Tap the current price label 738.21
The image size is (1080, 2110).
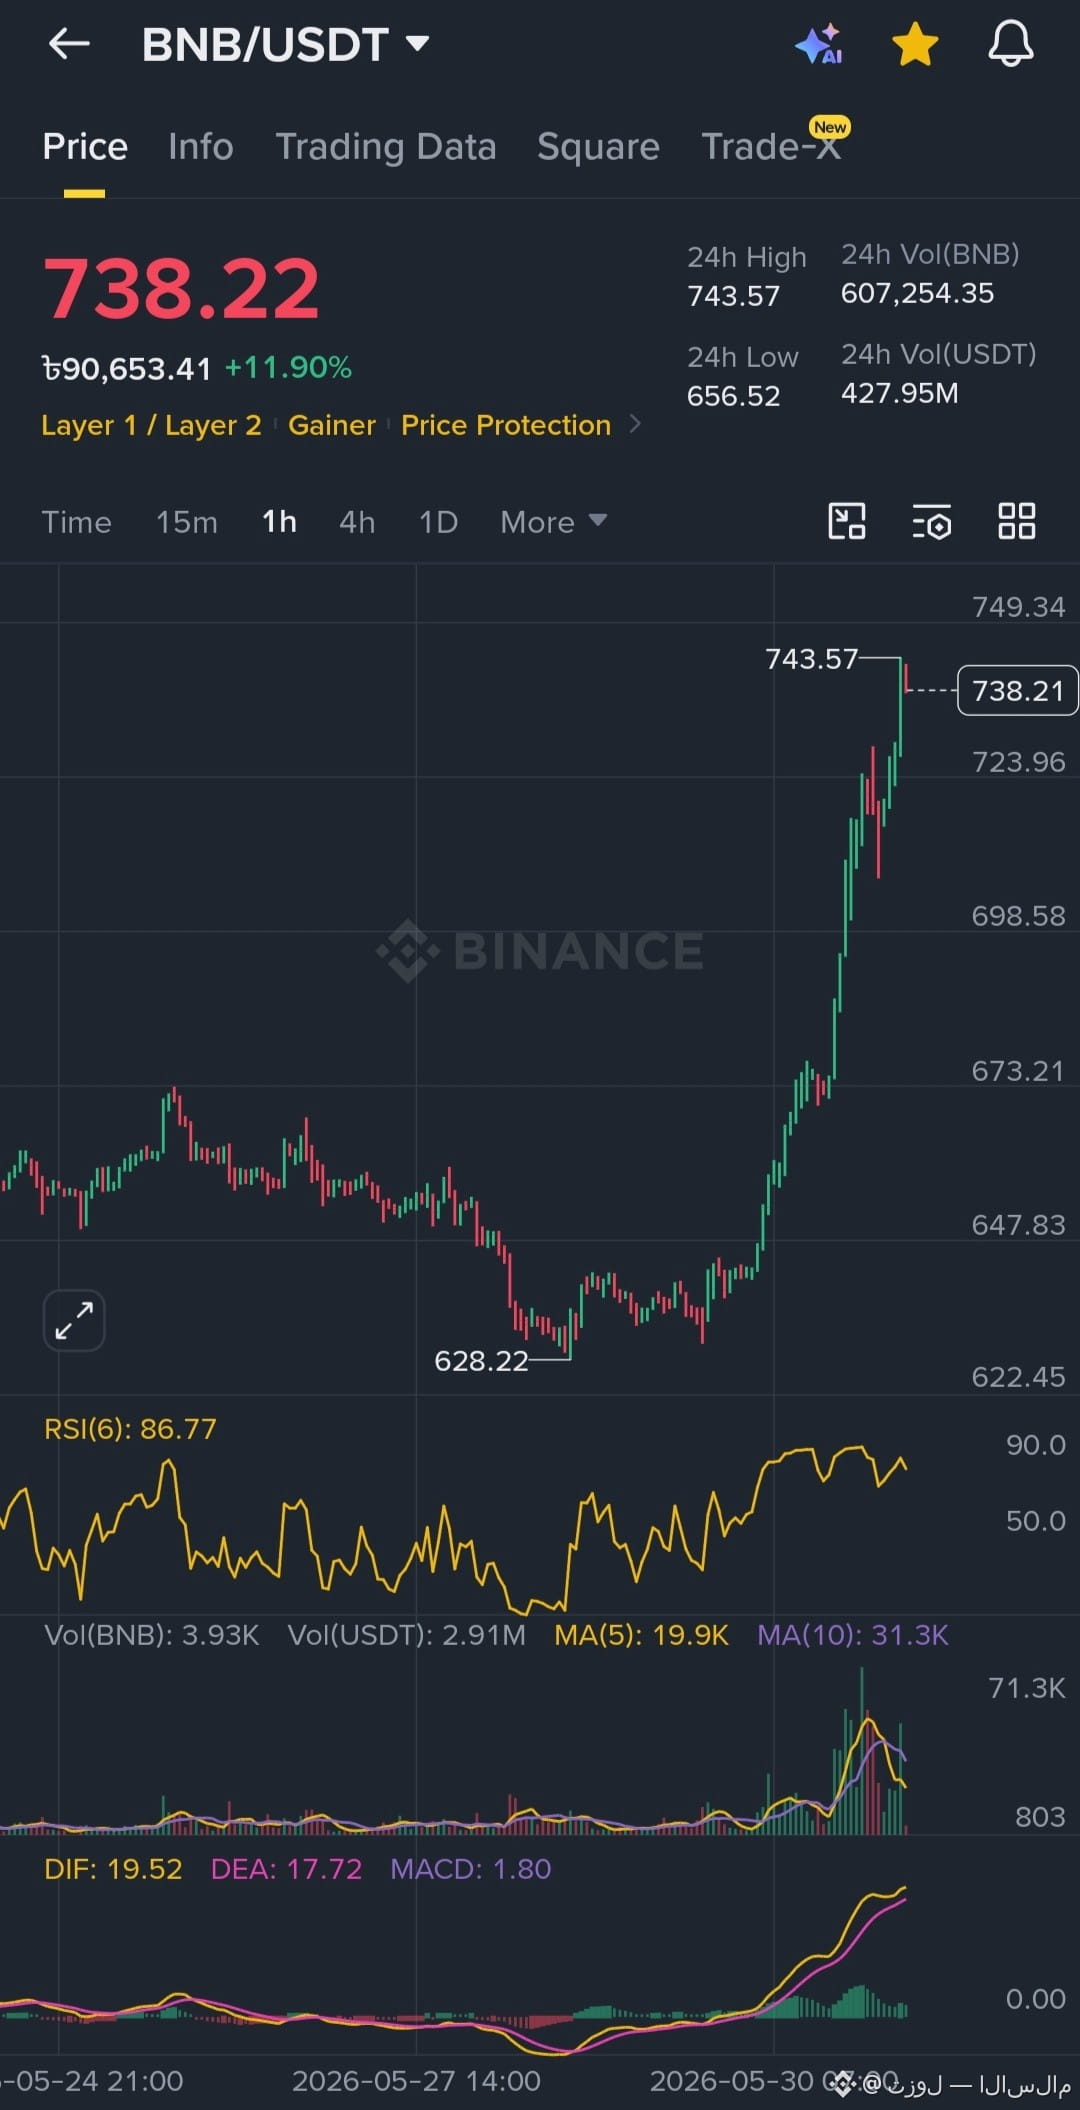[x=1018, y=691]
